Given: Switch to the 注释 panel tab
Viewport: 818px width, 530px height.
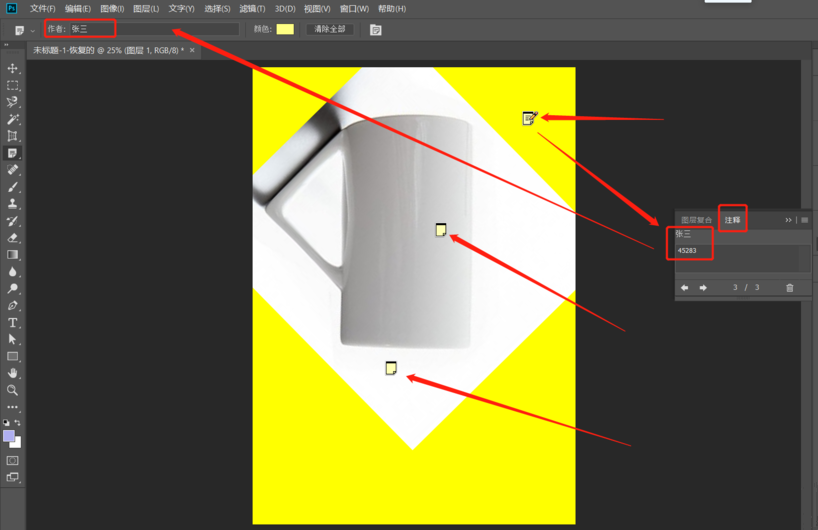Looking at the screenshot, I should [732, 220].
